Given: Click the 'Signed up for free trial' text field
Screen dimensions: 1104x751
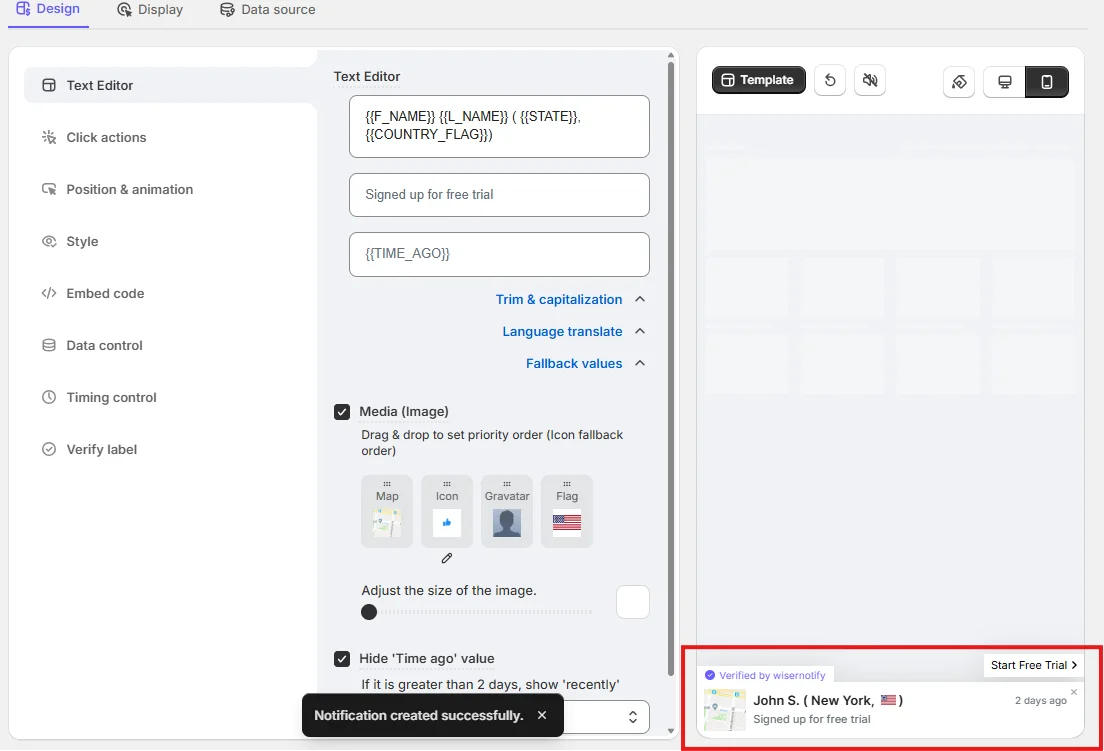Looking at the screenshot, I should tap(499, 194).
